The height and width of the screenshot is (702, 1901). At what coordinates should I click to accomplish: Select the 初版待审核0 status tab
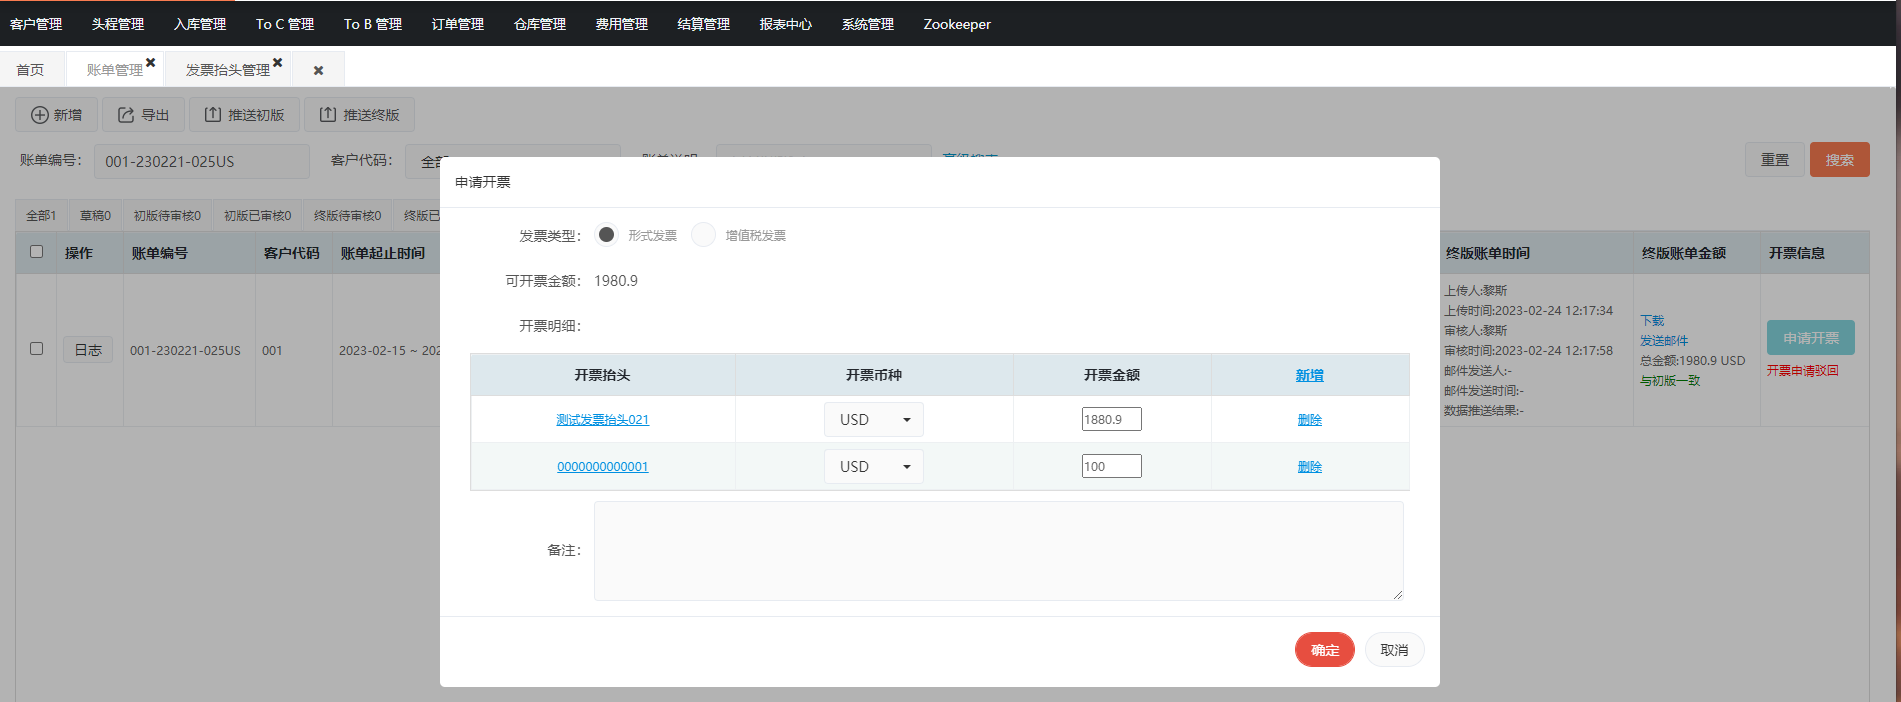pos(167,215)
